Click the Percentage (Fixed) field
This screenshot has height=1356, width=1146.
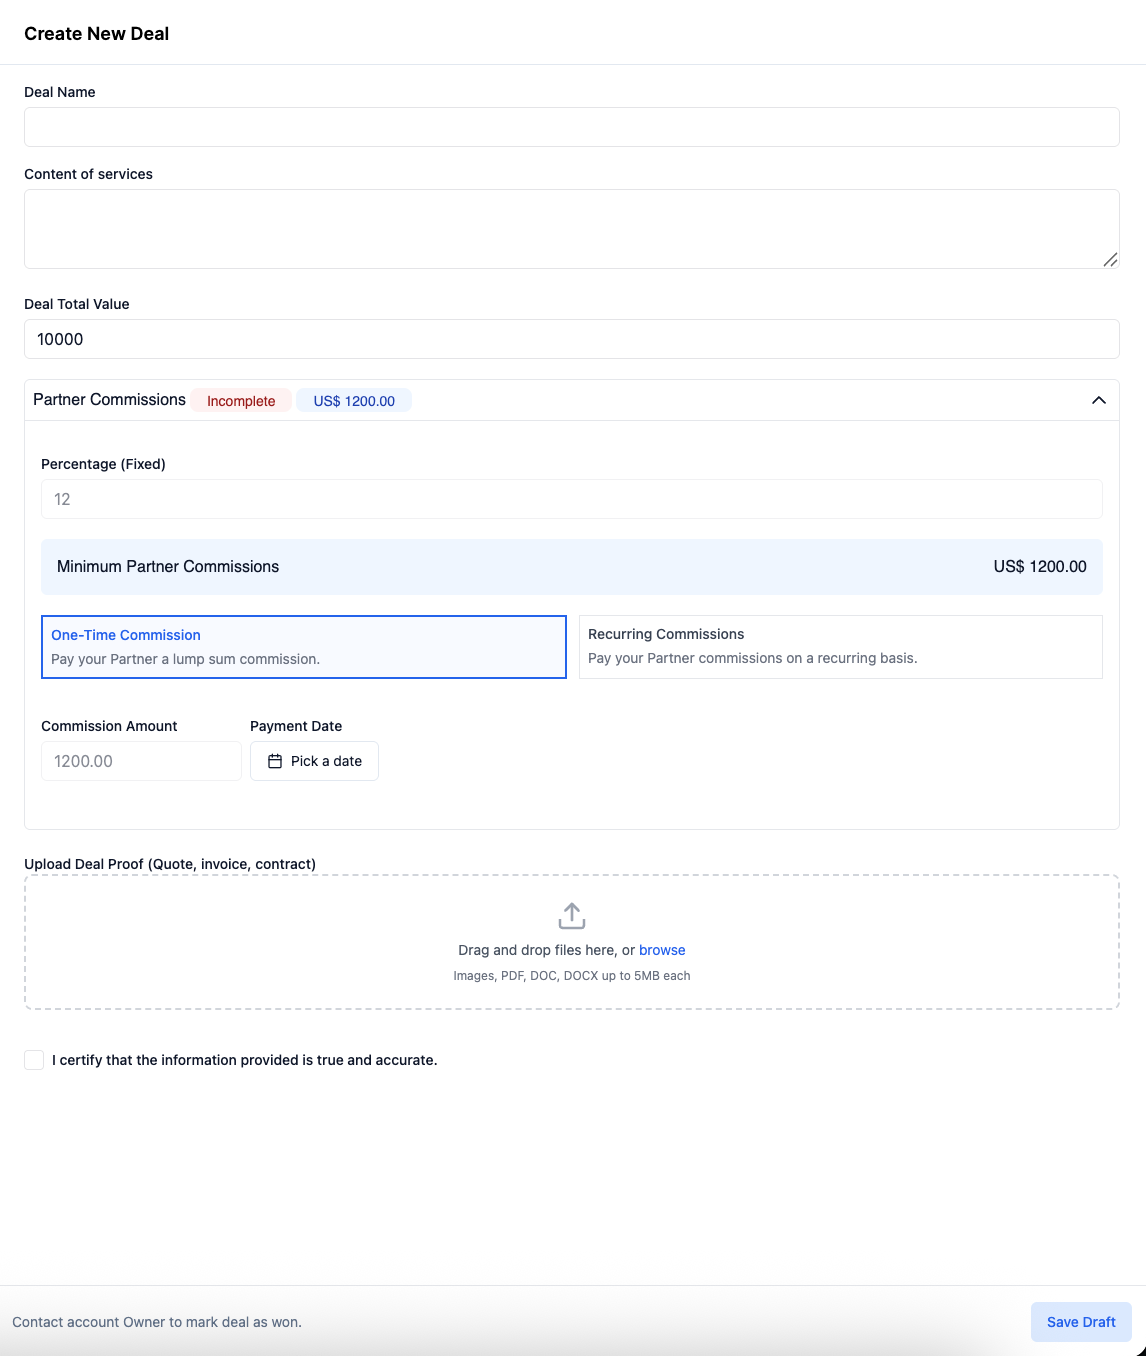click(x=572, y=499)
